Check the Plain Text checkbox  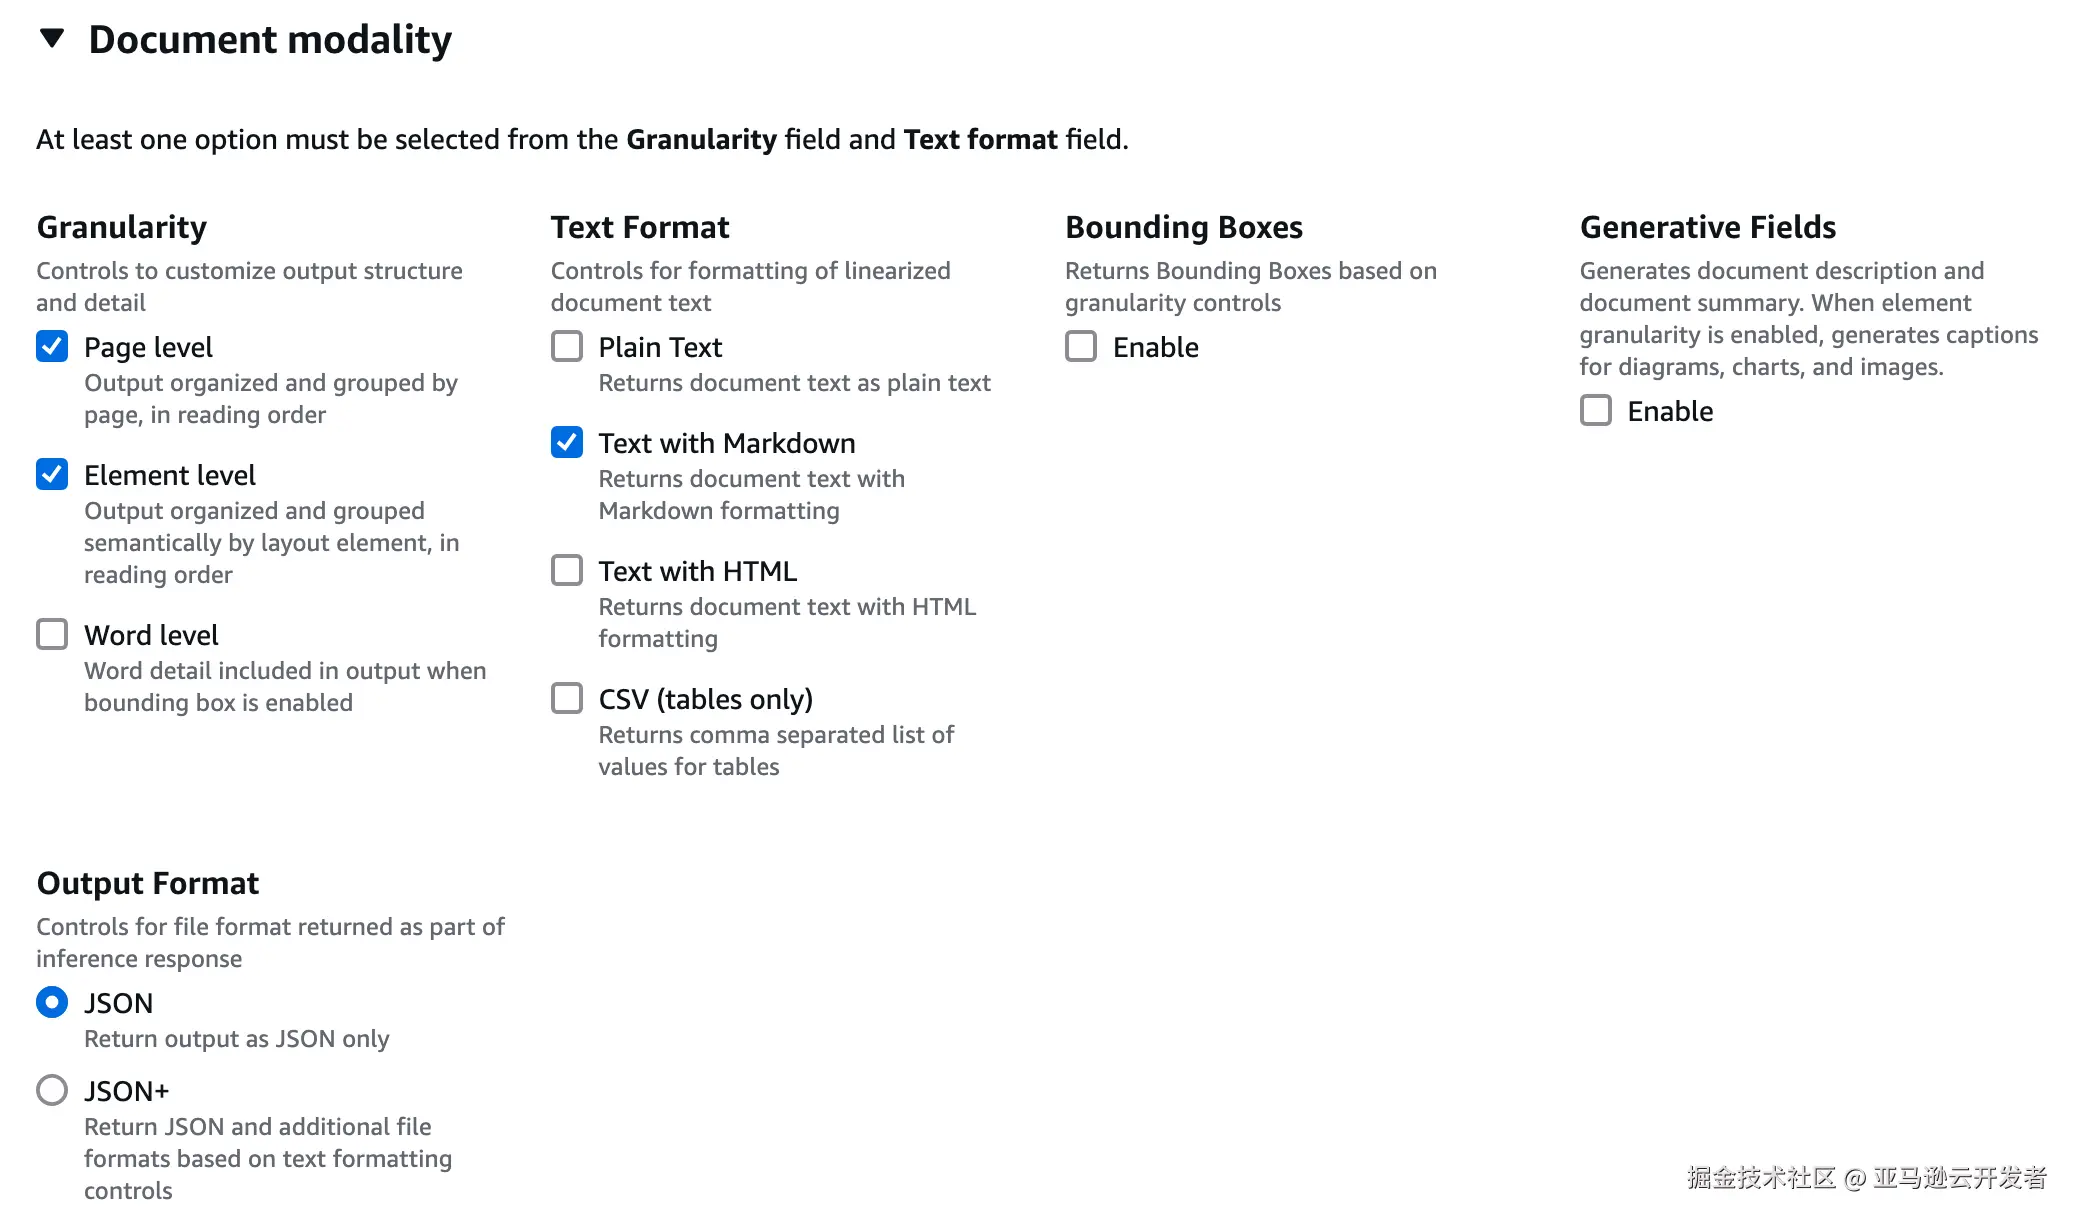tap(567, 347)
